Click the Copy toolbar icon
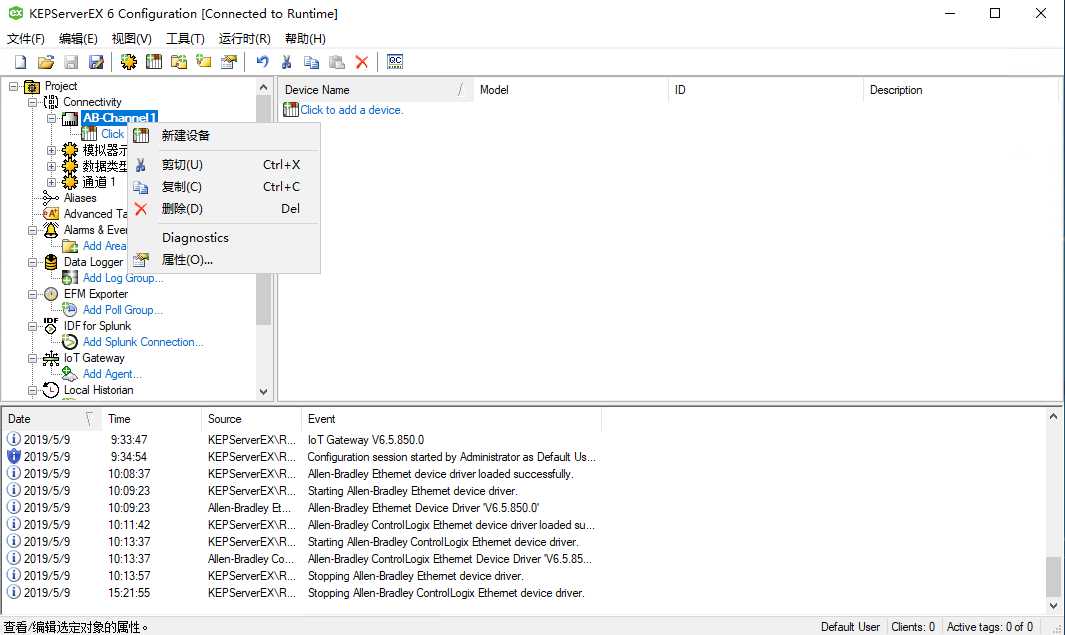The image size is (1065, 635). click(312, 62)
